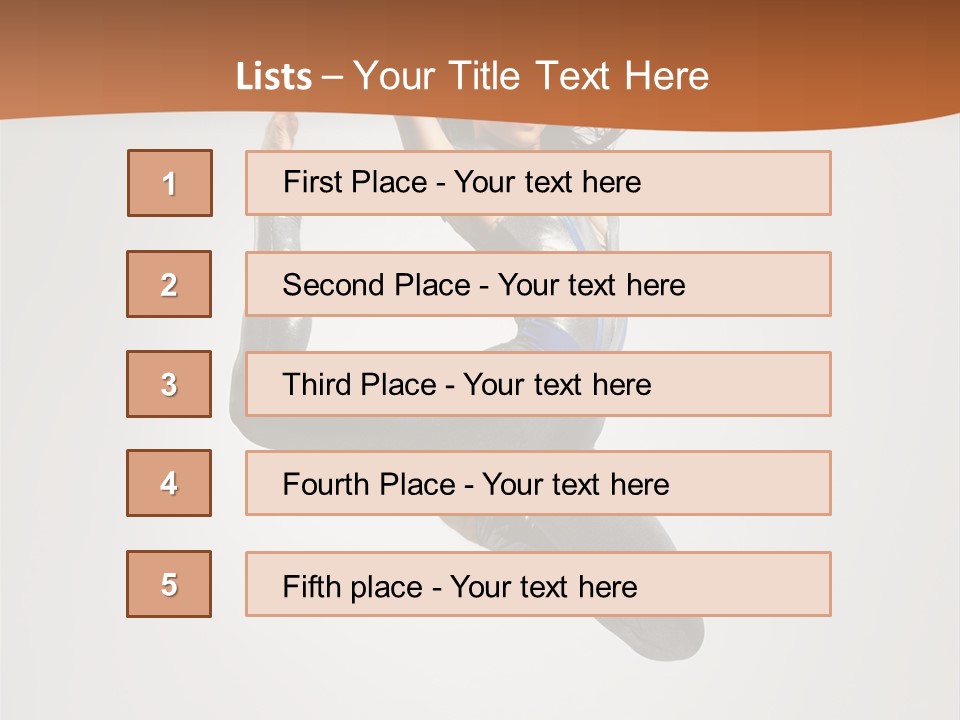Select the Fifth place text bar
This screenshot has height=720, width=960.
click(538, 584)
